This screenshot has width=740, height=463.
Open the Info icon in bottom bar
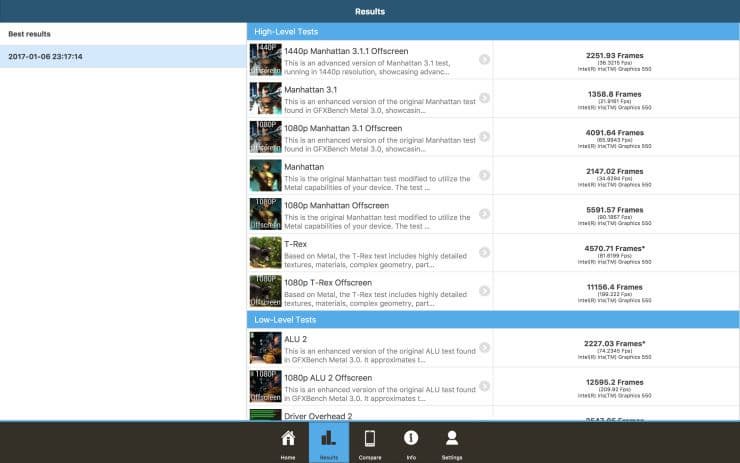(411, 438)
